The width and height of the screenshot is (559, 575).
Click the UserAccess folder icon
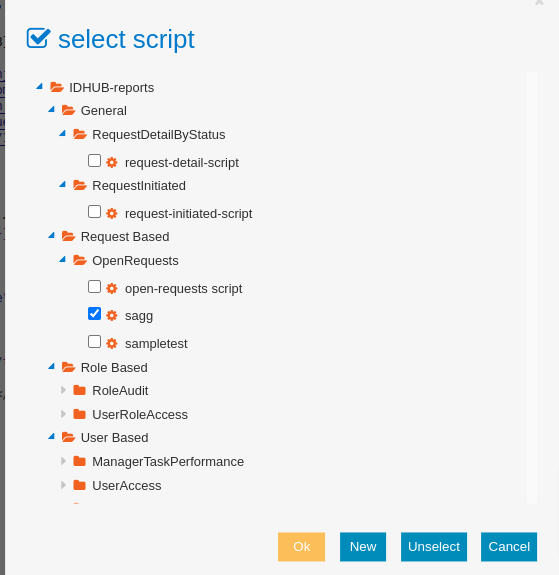79,485
